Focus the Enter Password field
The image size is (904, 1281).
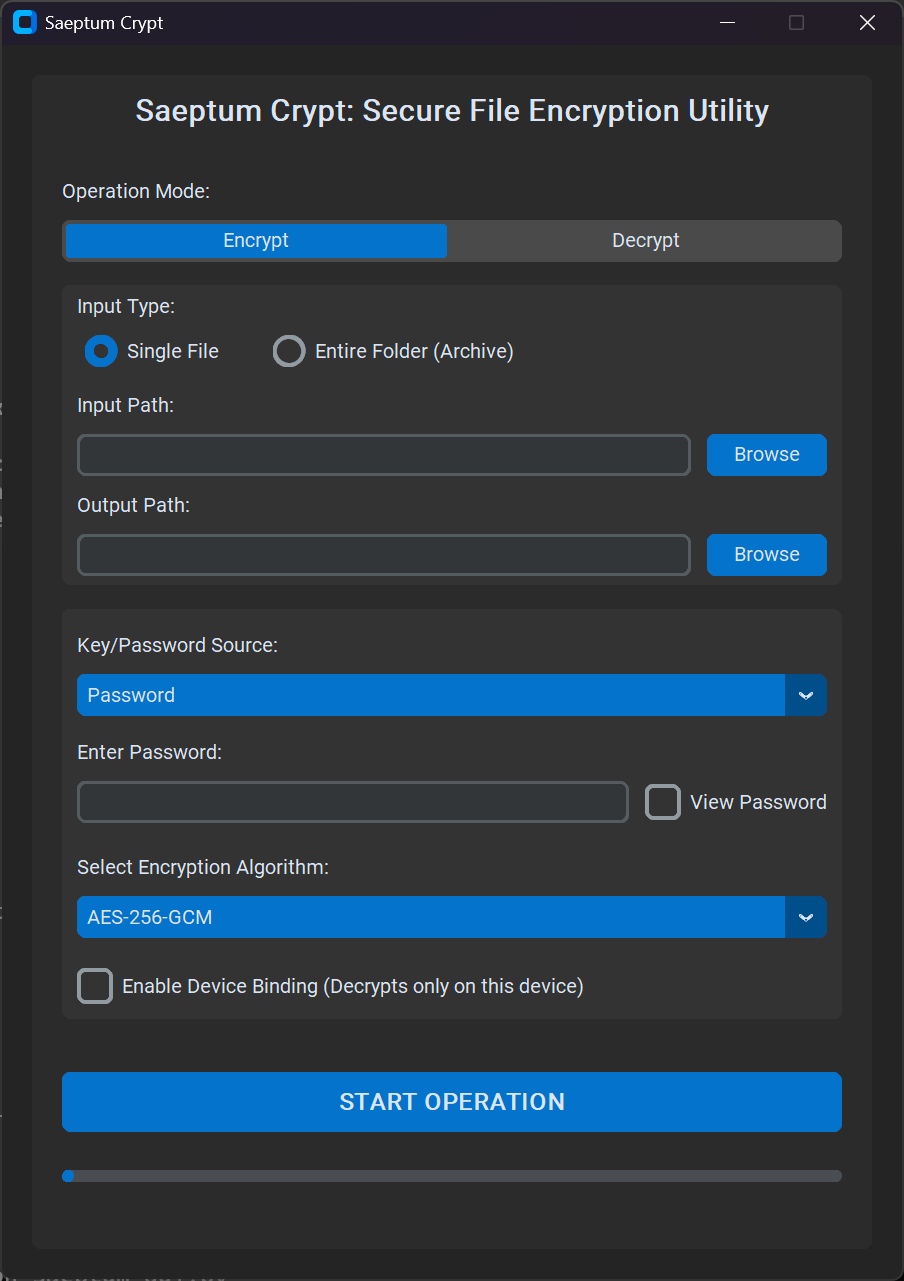pos(352,801)
